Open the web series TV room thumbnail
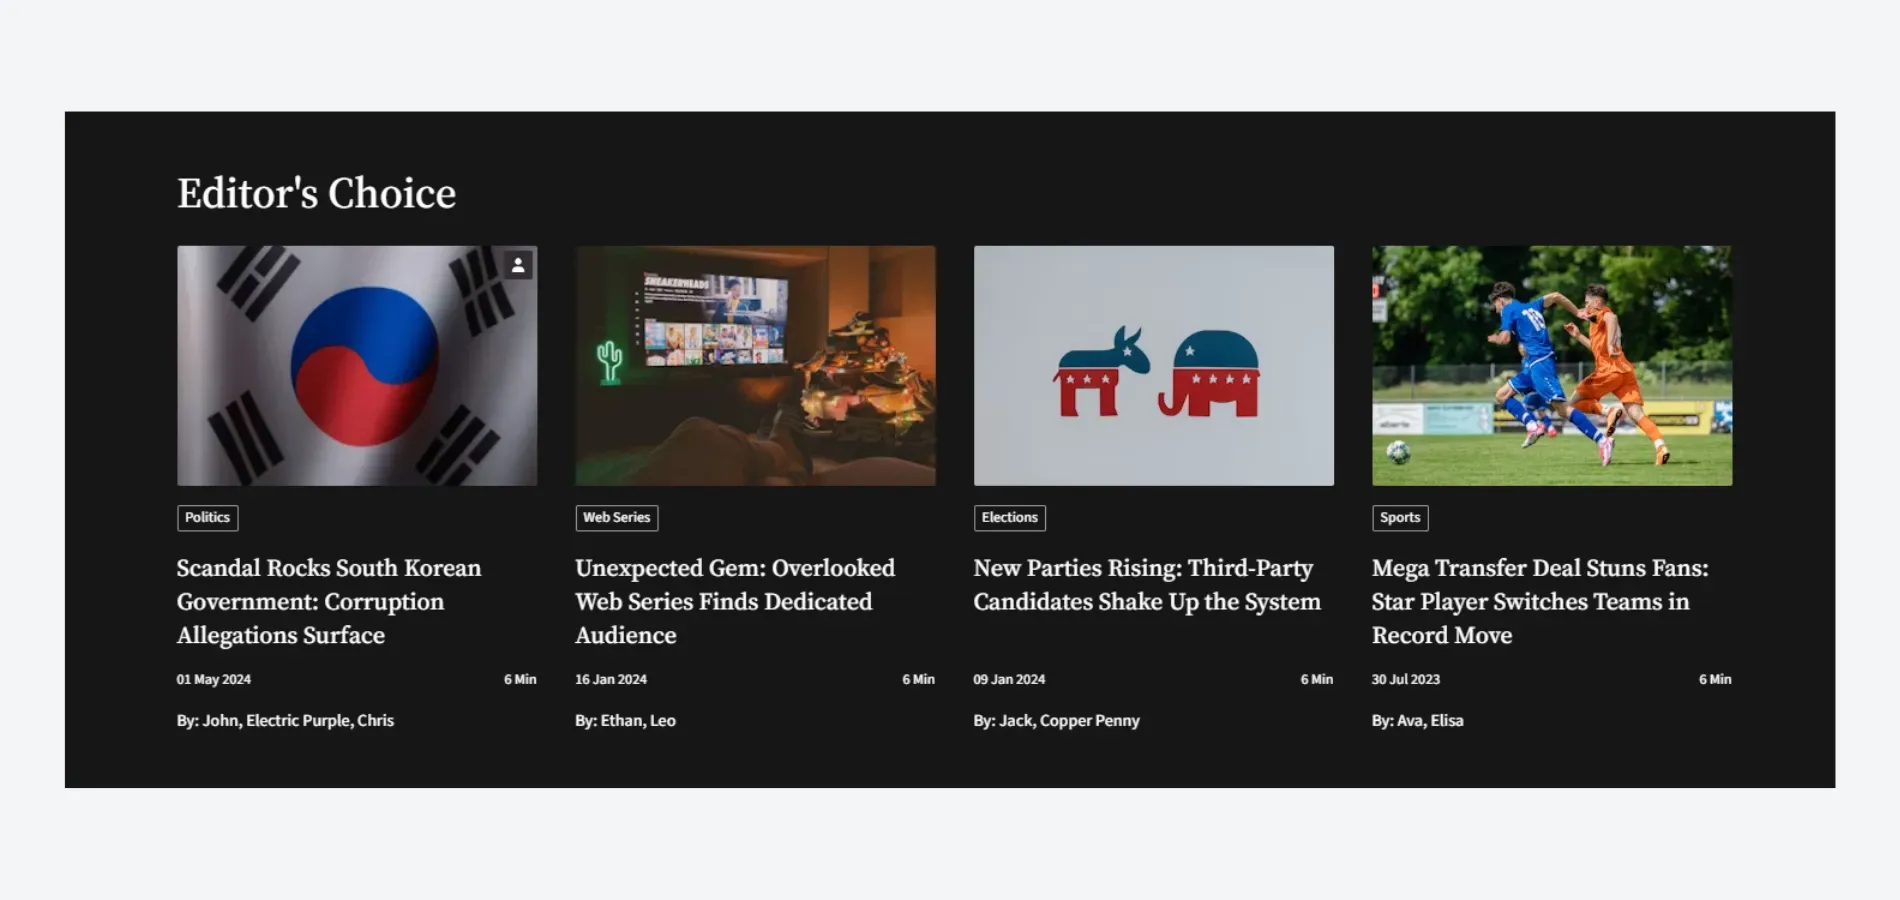This screenshot has height=900, width=1900. click(755, 366)
